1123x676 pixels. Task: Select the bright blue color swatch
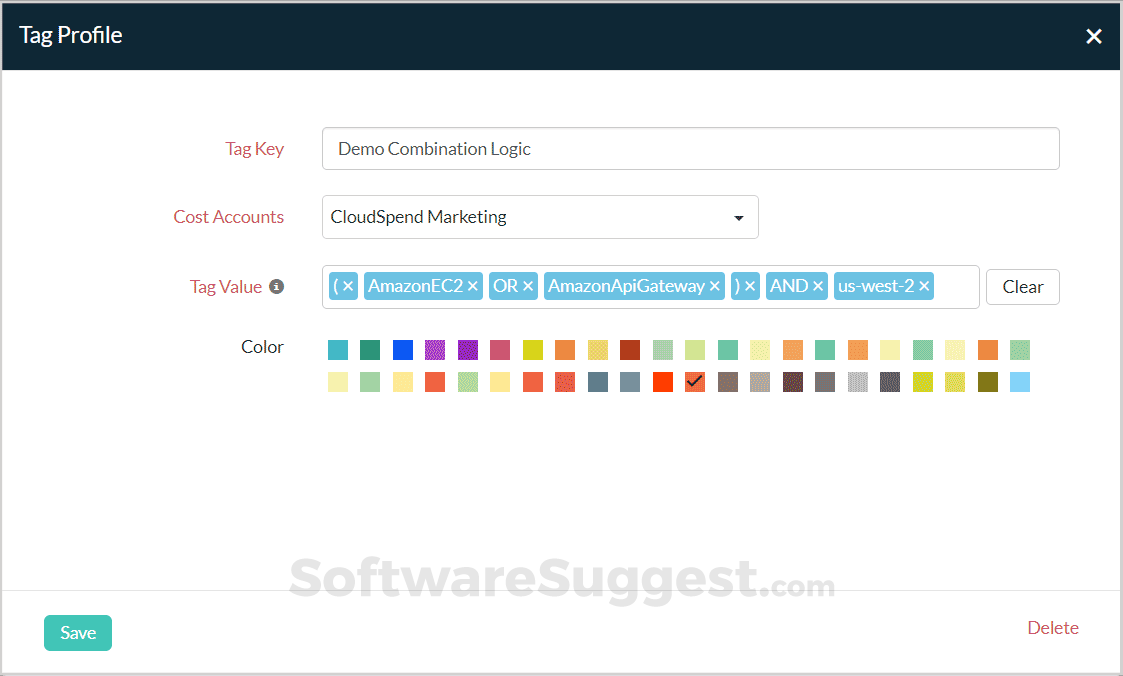click(x=402, y=349)
